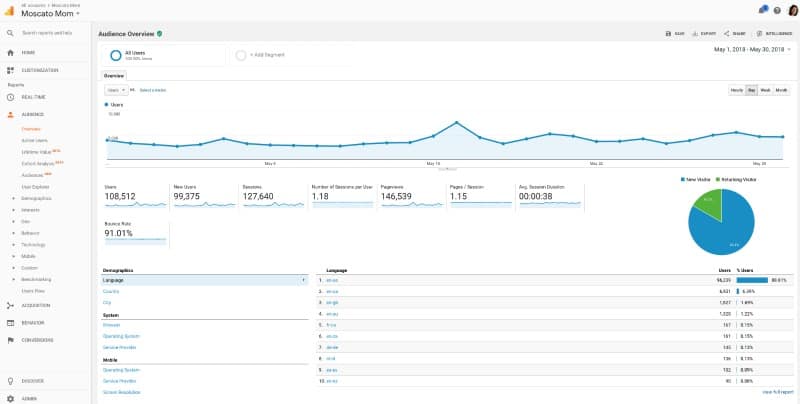This screenshot has height=404, width=800.
Task: Click the Language demographics row
Action: [x=205, y=280]
